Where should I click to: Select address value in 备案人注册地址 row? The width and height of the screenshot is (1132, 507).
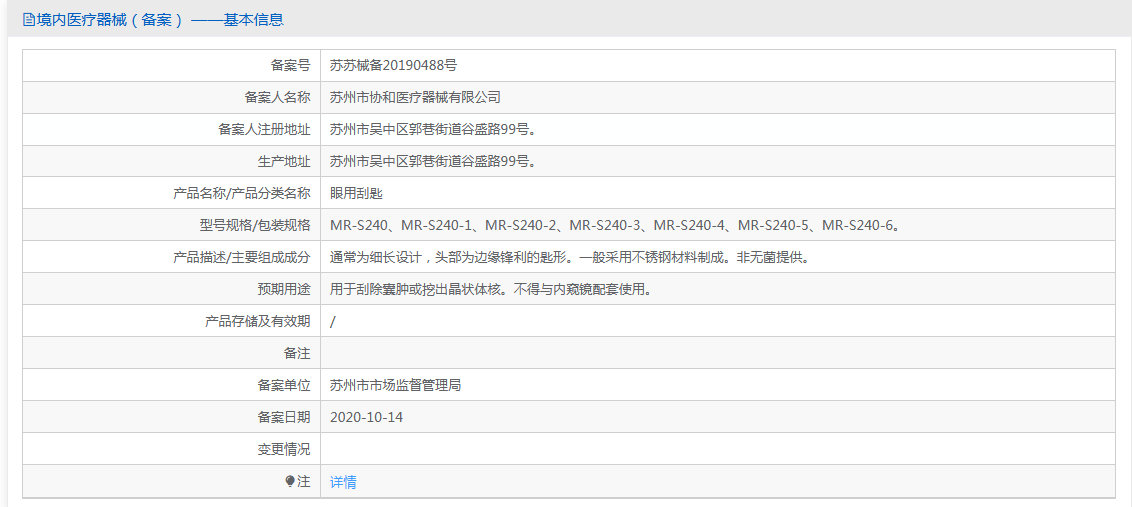pyautogui.click(x=432, y=129)
